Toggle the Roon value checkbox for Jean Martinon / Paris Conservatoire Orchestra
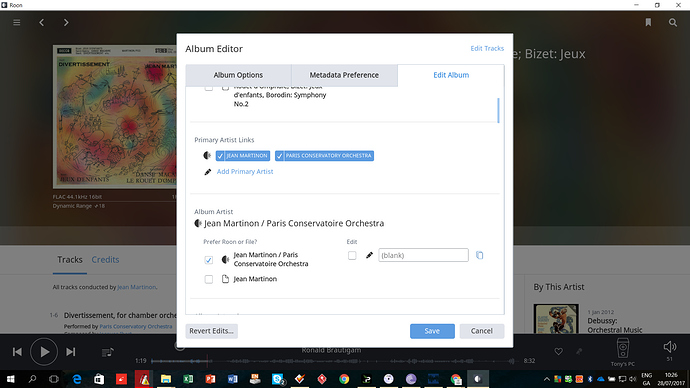The image size is (690, 388). click(x=209, y=260)
